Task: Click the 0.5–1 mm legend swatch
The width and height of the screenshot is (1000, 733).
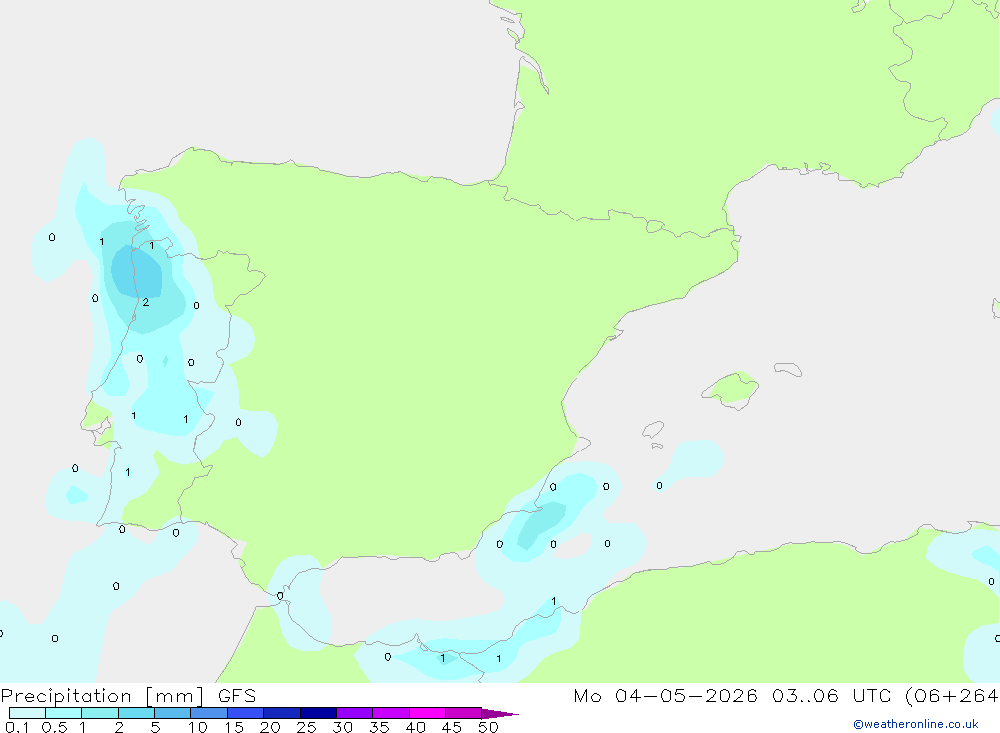Action: coord(63,713)
